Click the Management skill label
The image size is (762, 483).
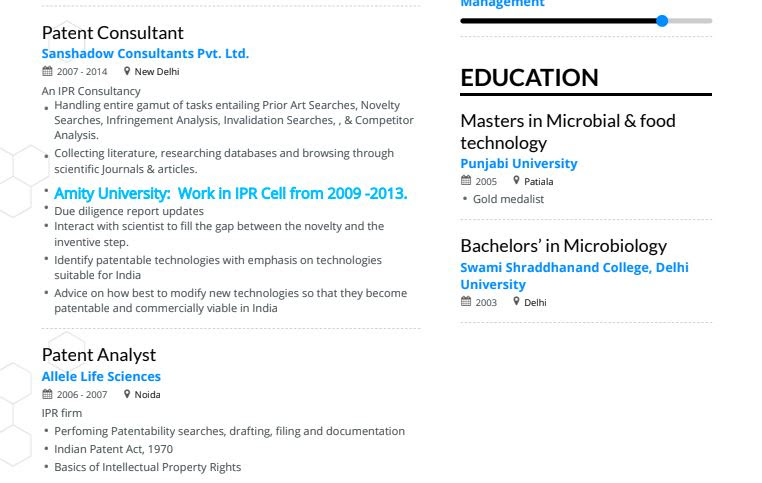pos(502,3)
